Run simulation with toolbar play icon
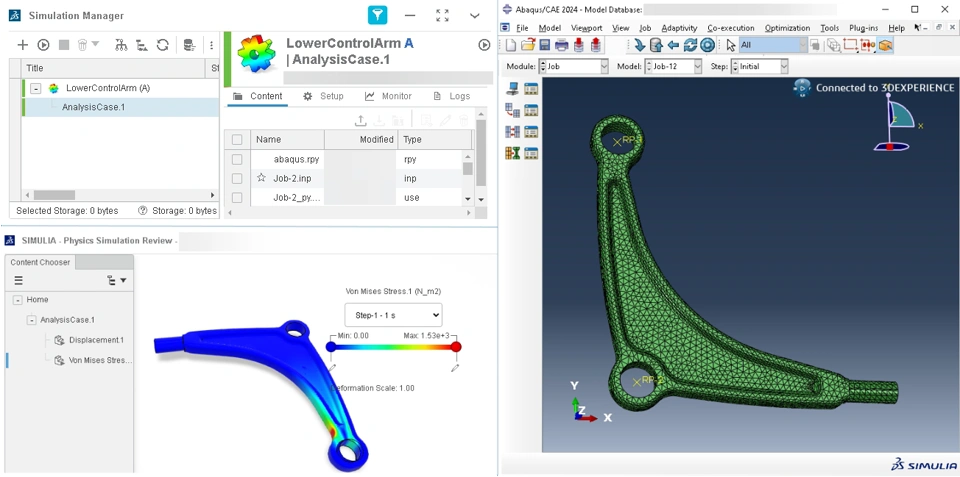This screenshot has height=477, width=960. click(43, 45)
